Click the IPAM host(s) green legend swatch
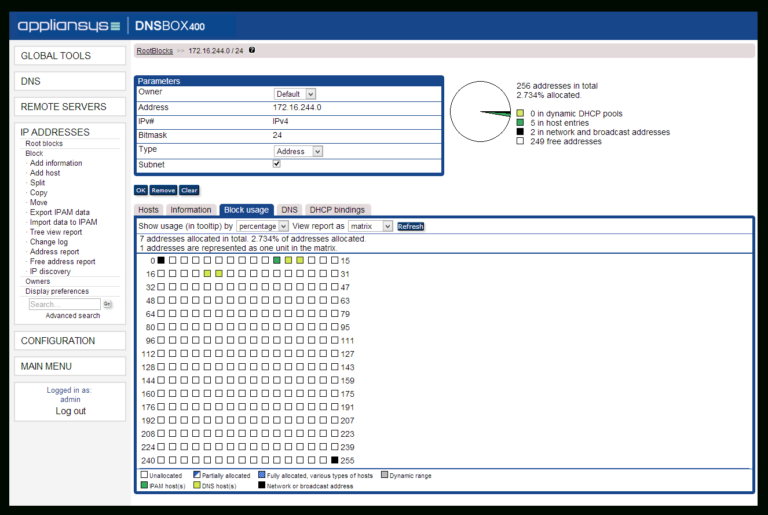 pyautogui.click(x=145, y=485)
